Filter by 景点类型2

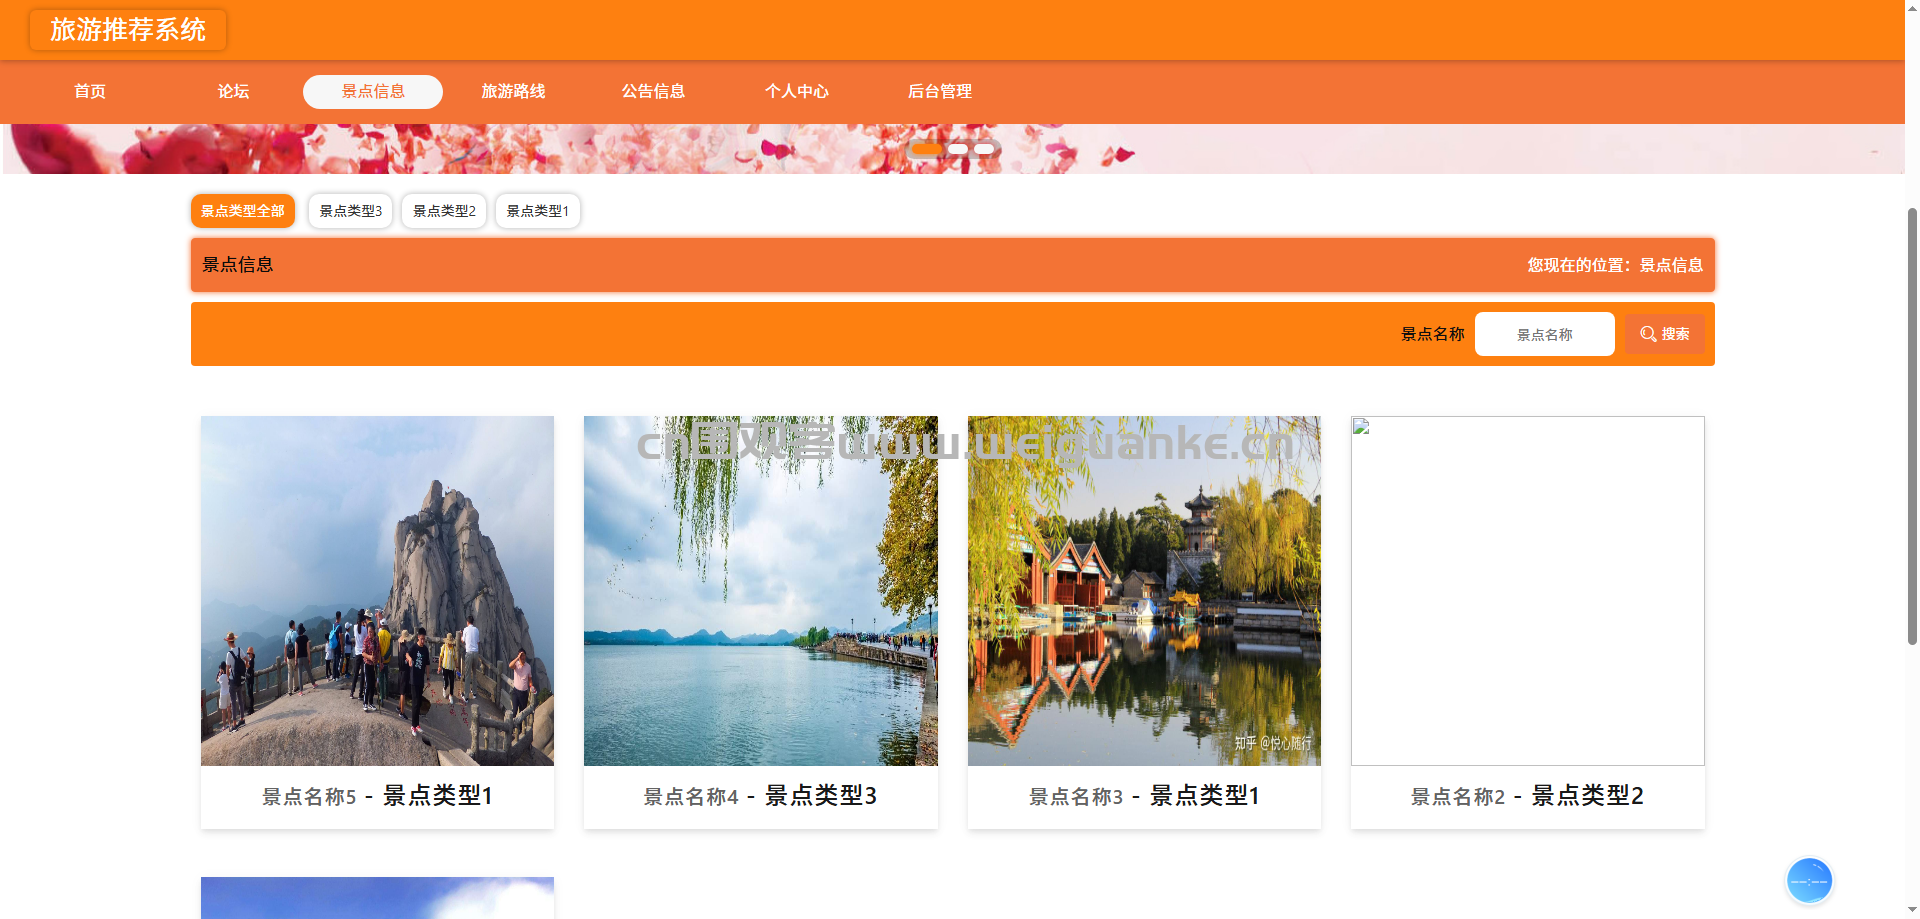click(x=444, y=211)
